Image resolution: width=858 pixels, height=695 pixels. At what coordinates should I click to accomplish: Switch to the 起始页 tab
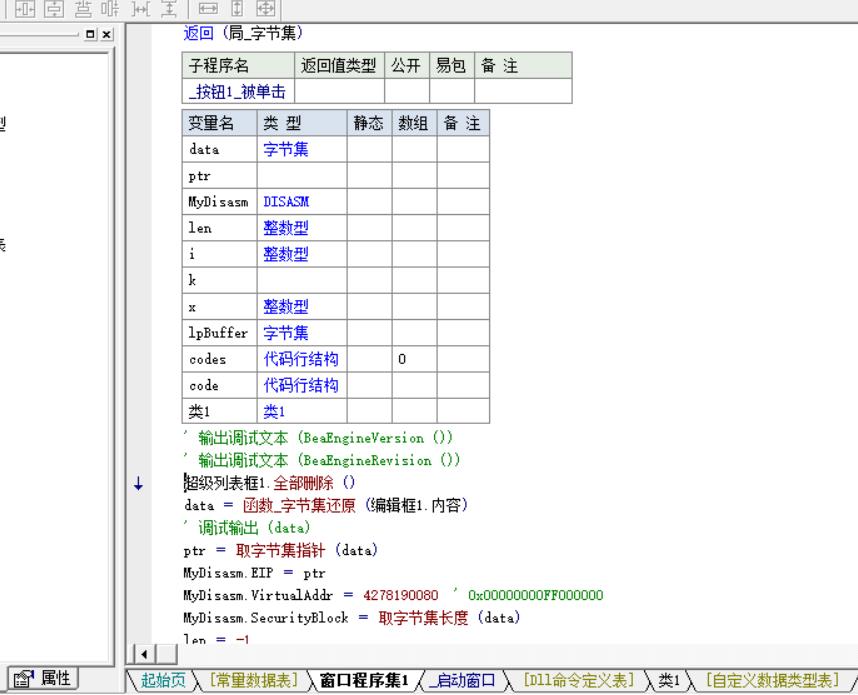[163, 680]
